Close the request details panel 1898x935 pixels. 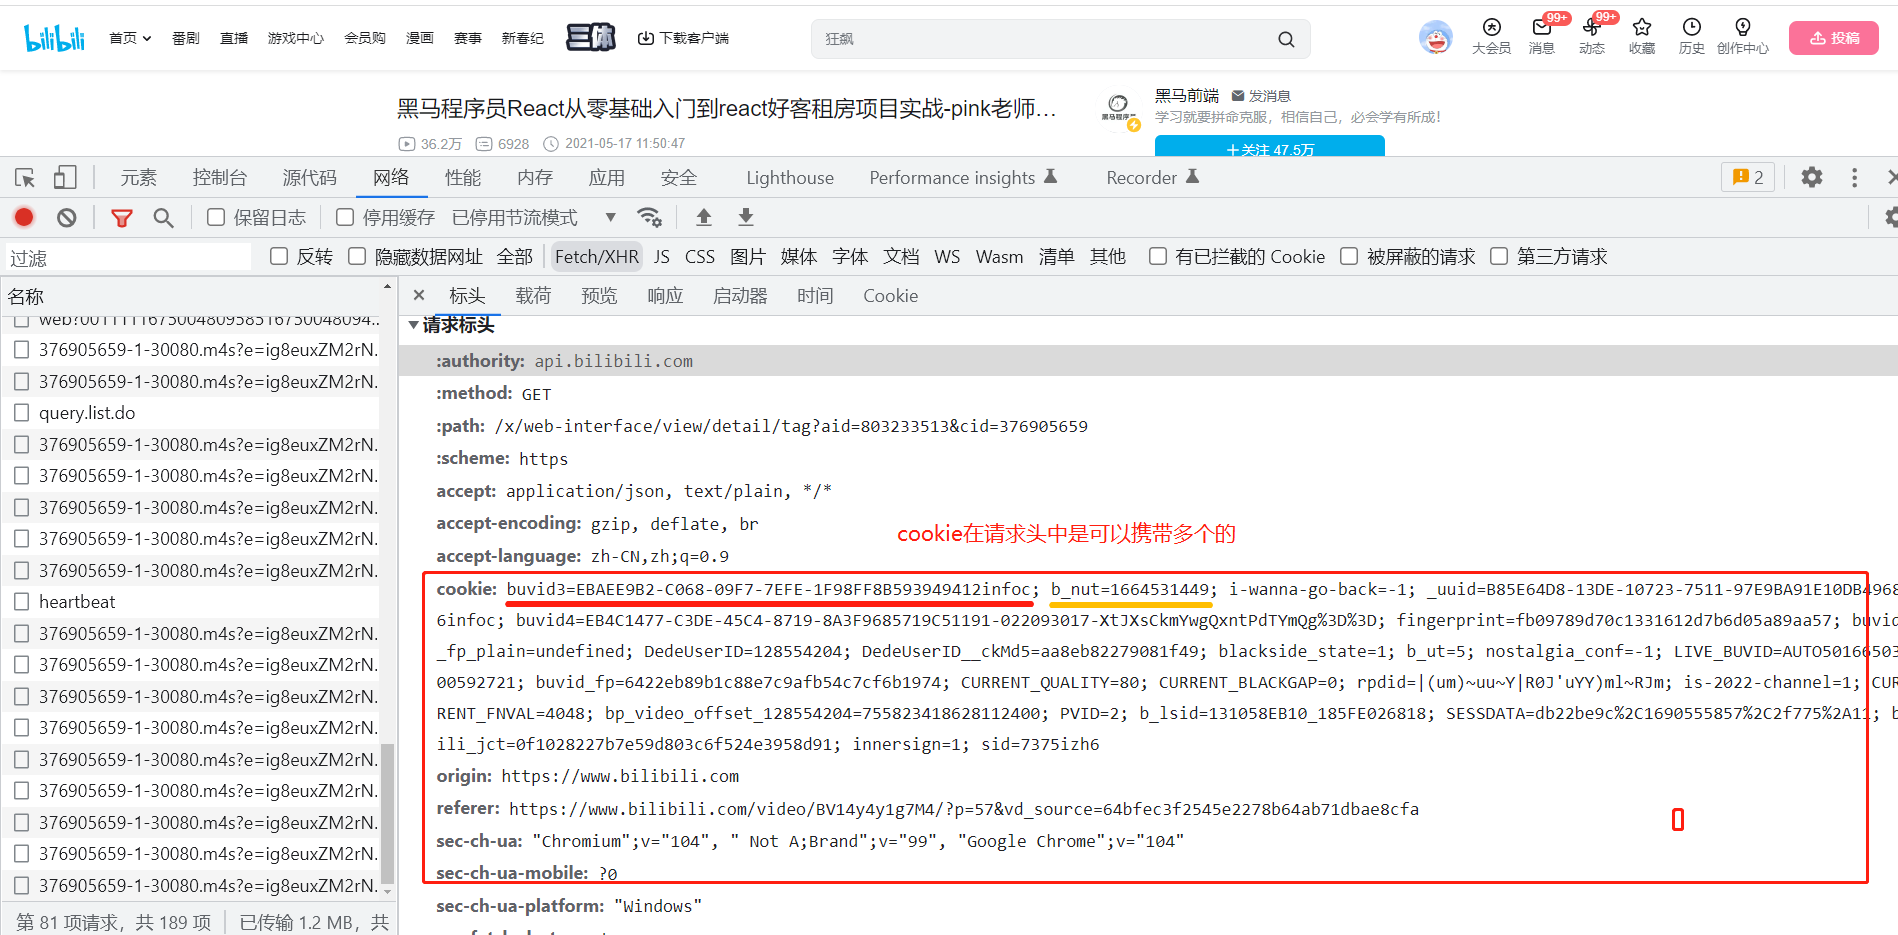419,295
